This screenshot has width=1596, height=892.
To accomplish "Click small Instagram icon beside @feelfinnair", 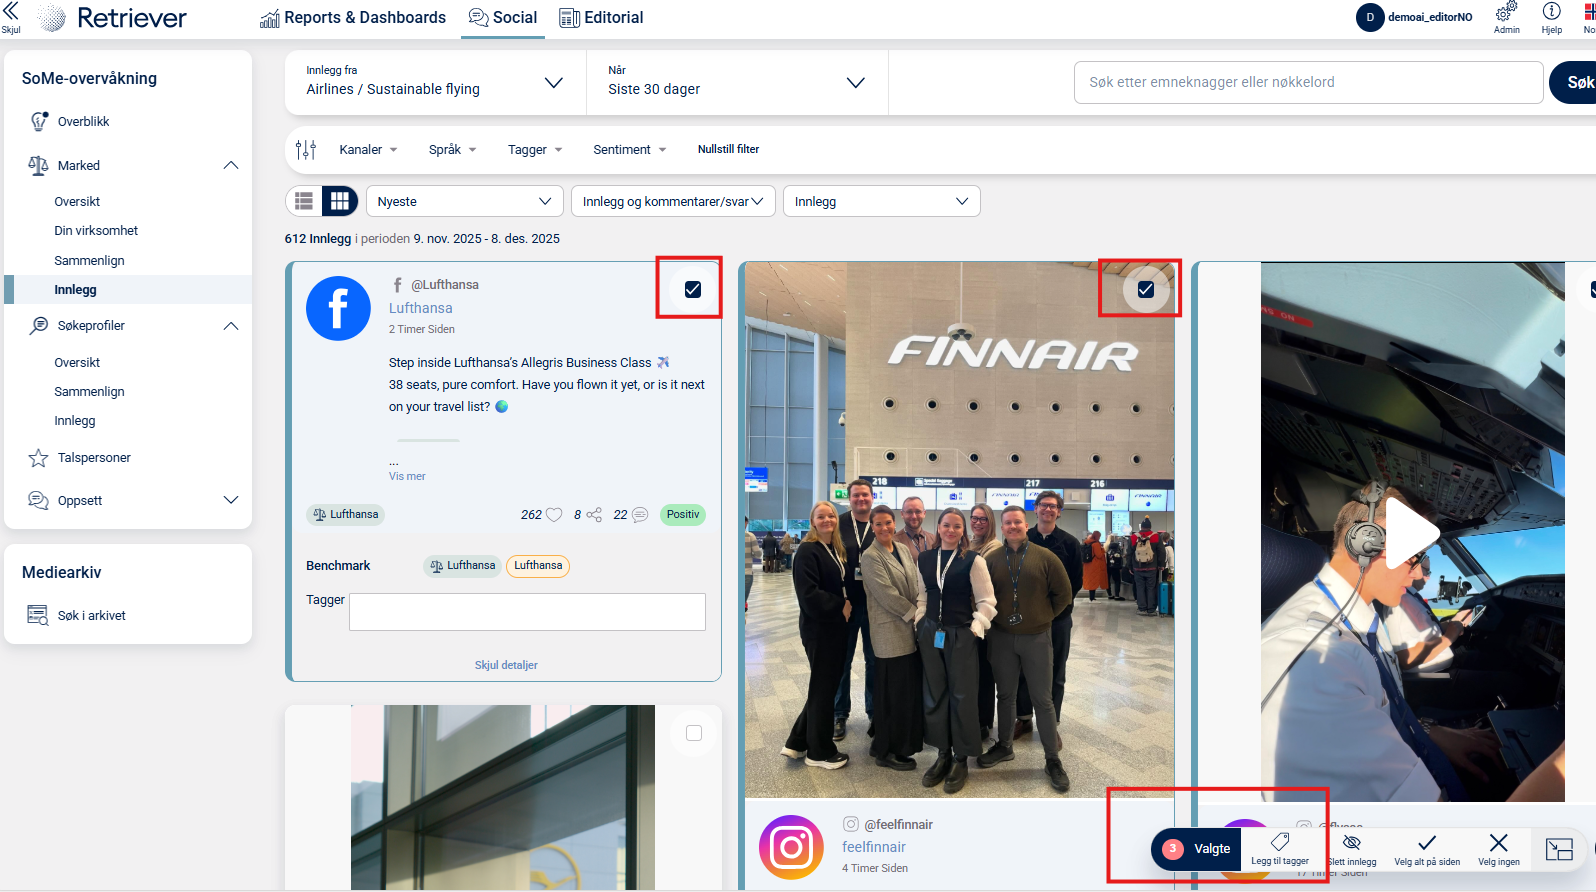I will tap(851, 824).
